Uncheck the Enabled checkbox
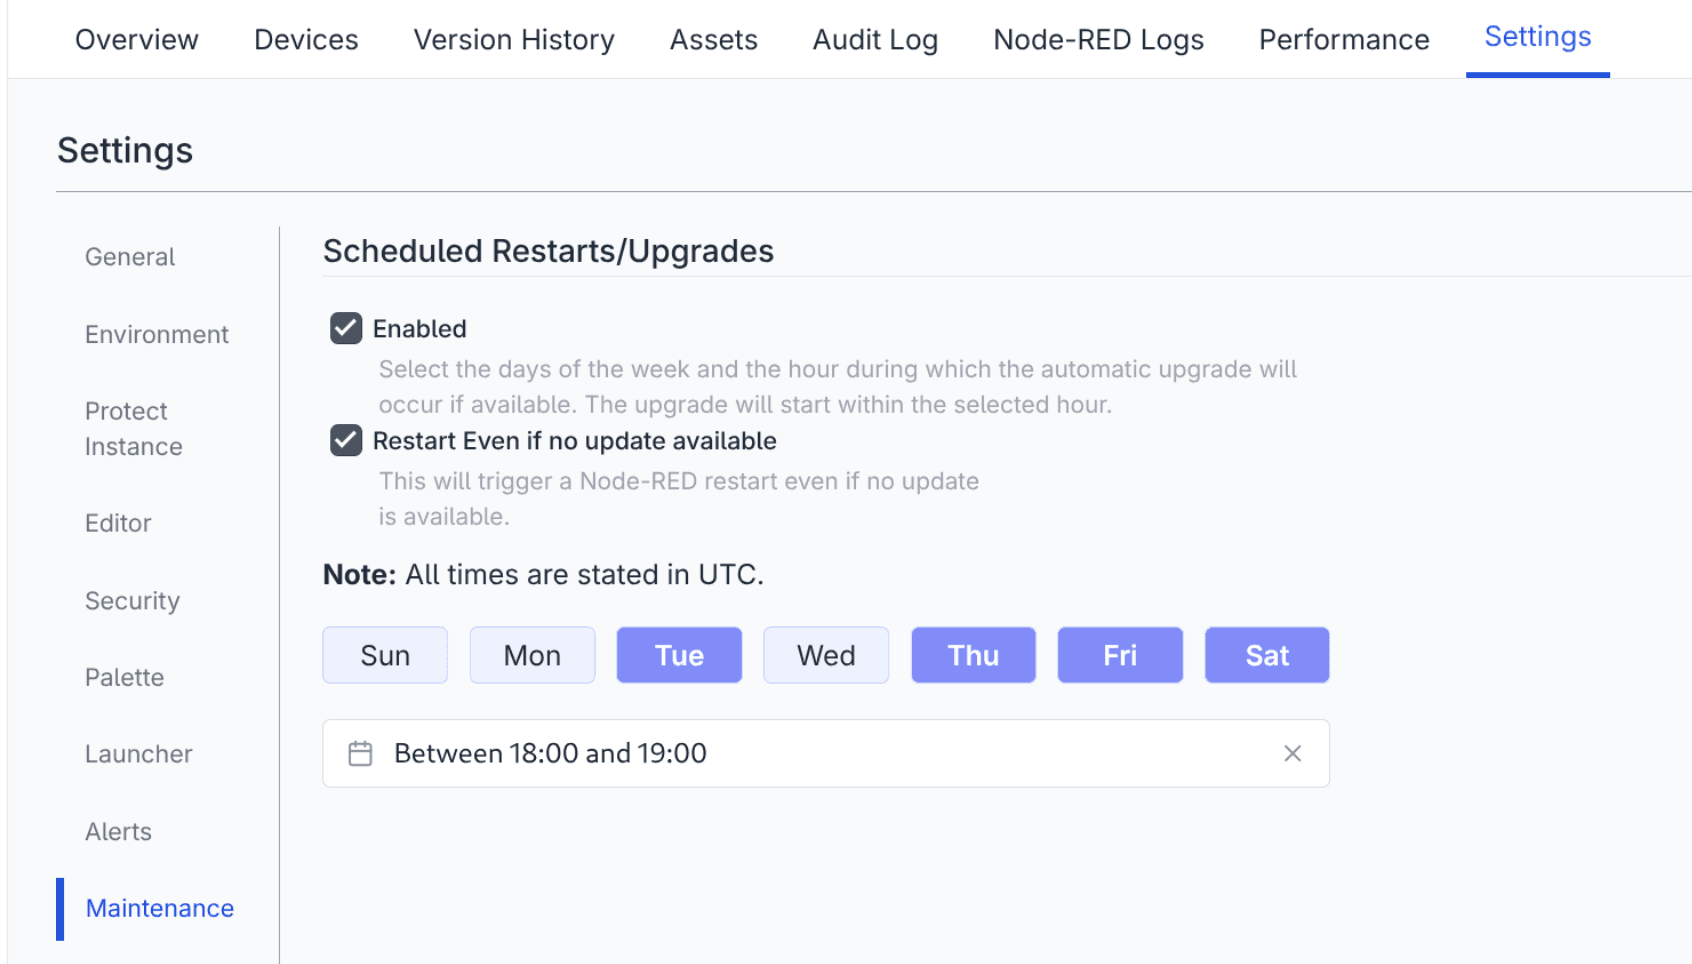This screenshot has height=964, width=1692. (344, 328)
